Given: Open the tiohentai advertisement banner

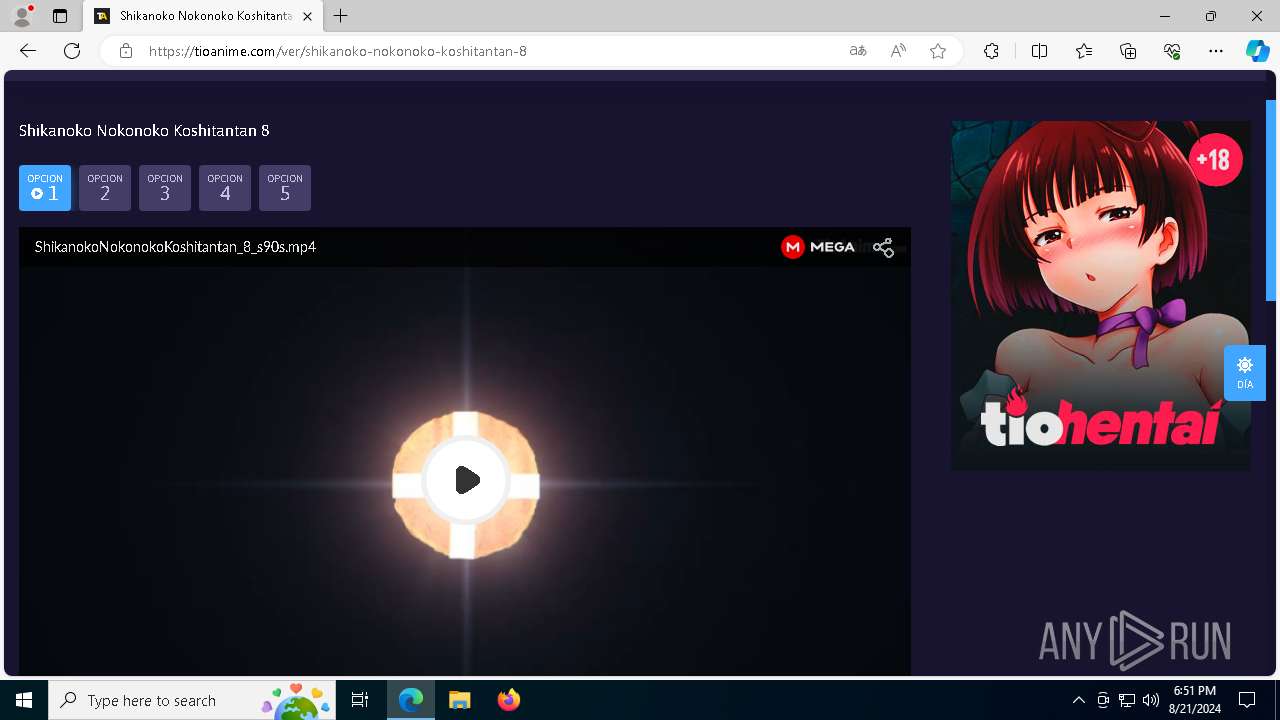Looking at the screenshot, I should coord(1100,295).
